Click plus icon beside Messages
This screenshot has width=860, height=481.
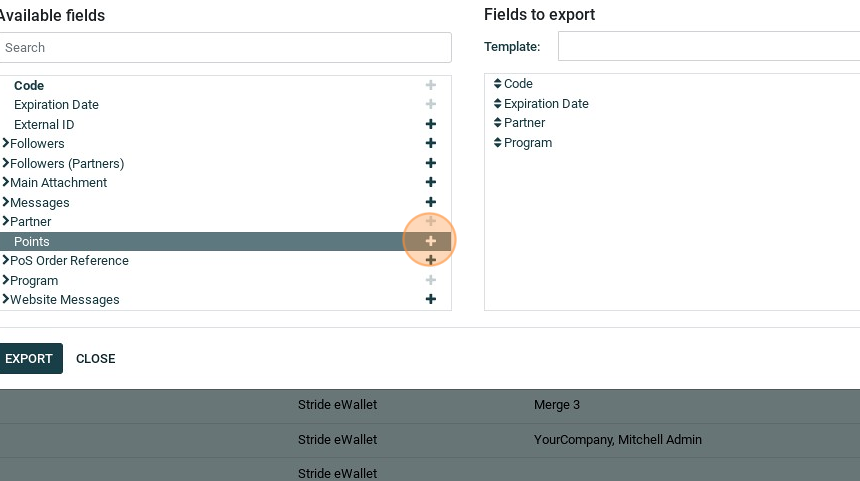[x=431, y=202]
